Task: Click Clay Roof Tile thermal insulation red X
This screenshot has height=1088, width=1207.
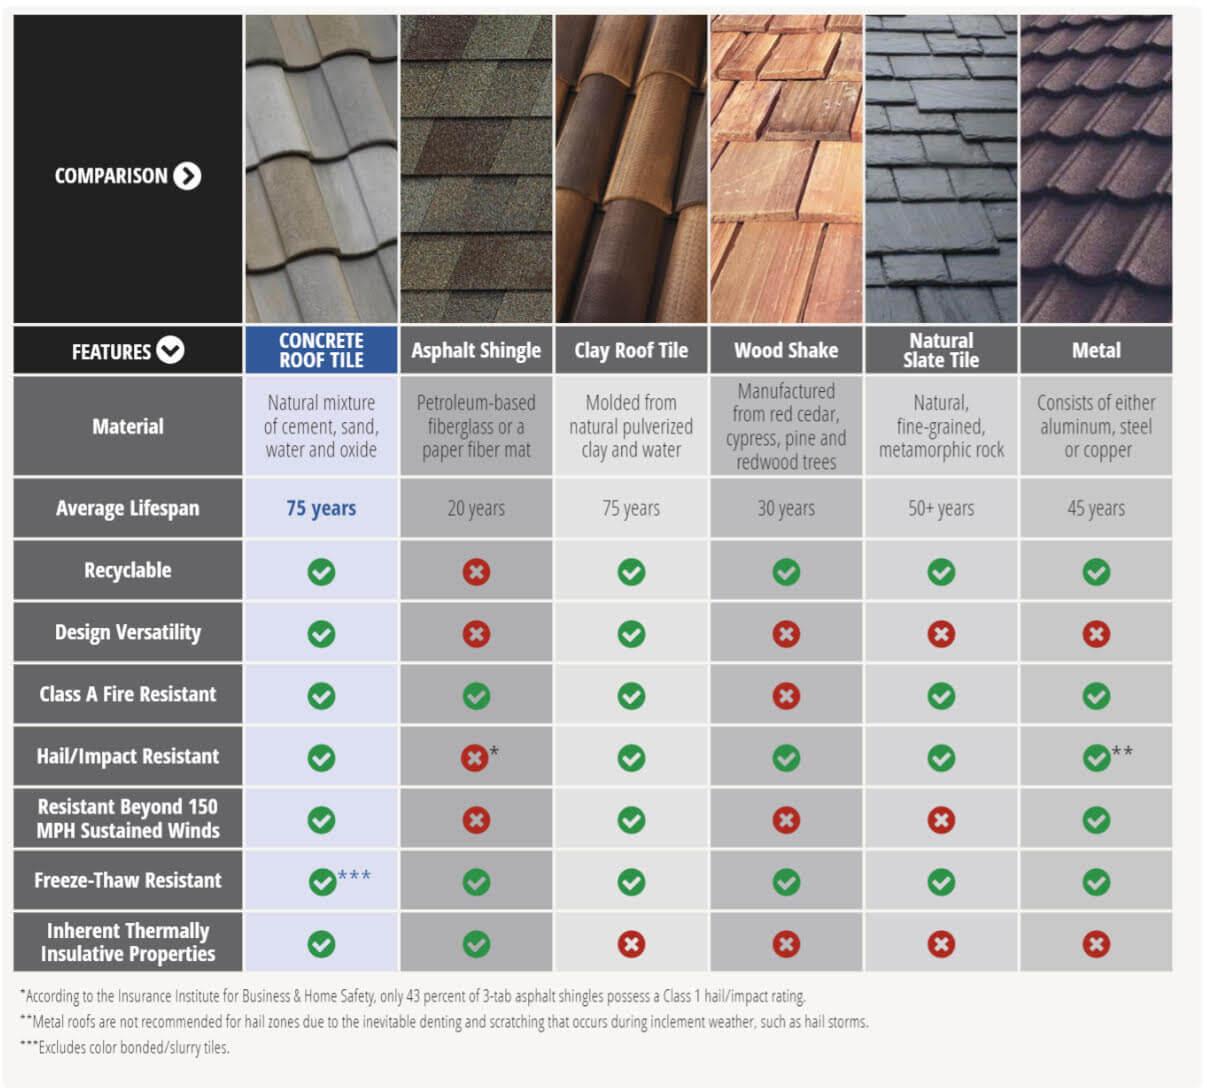Action: pyautogui.click(x=631, y=944)
